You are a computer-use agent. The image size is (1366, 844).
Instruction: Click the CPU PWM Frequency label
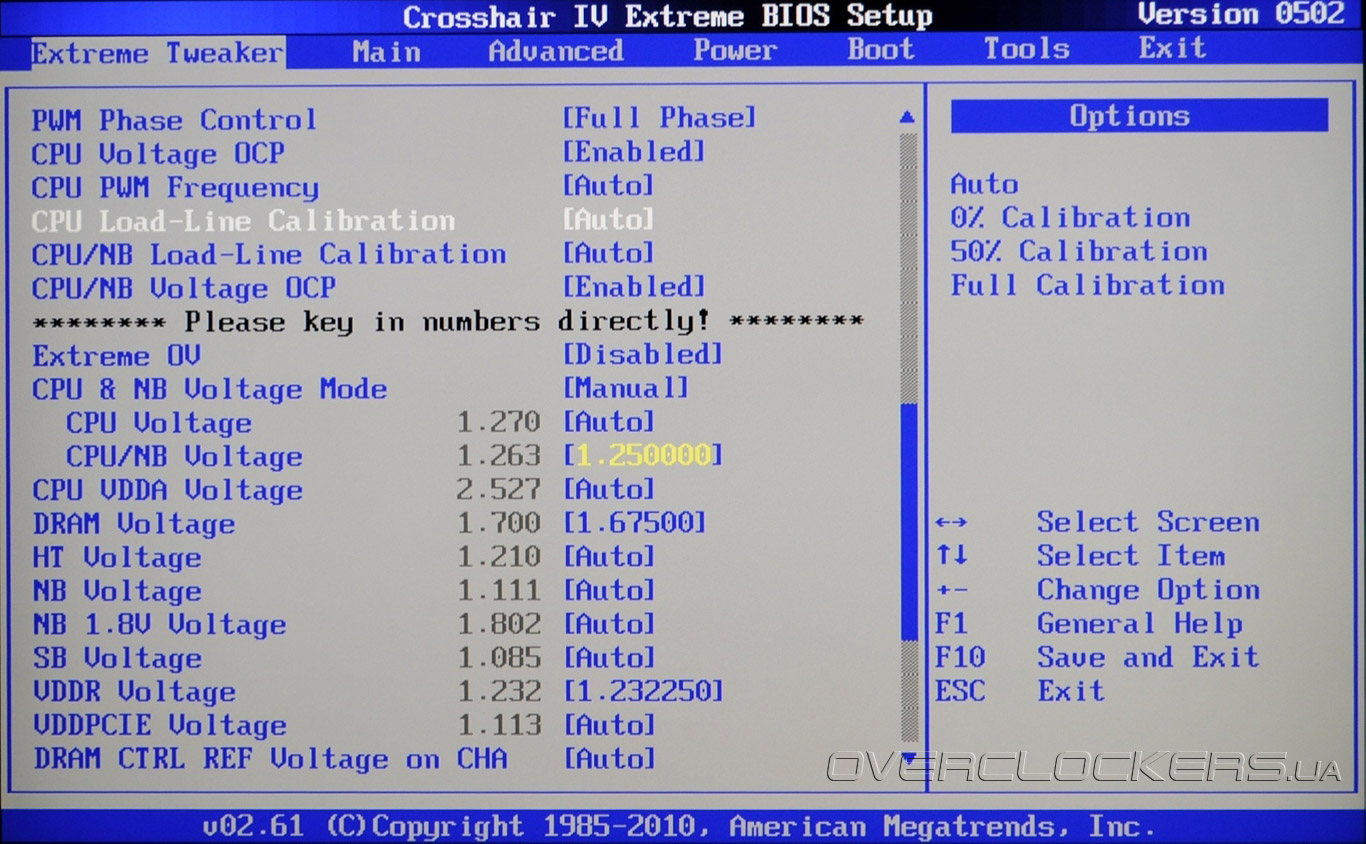point(175,187)
